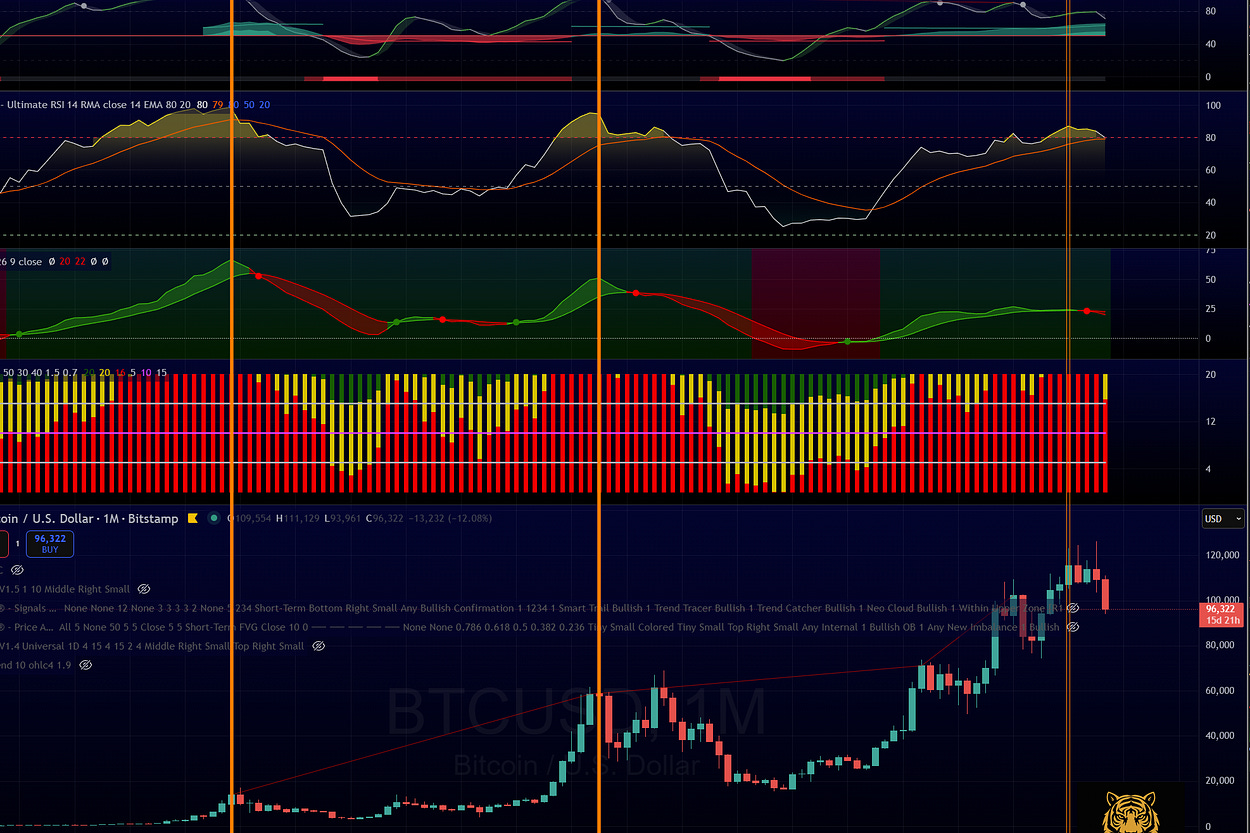The width and height of the screenshot is (1250, 833).
Task: Toggle eye icon on the Signals indicator row
Action: [1072, 608]
